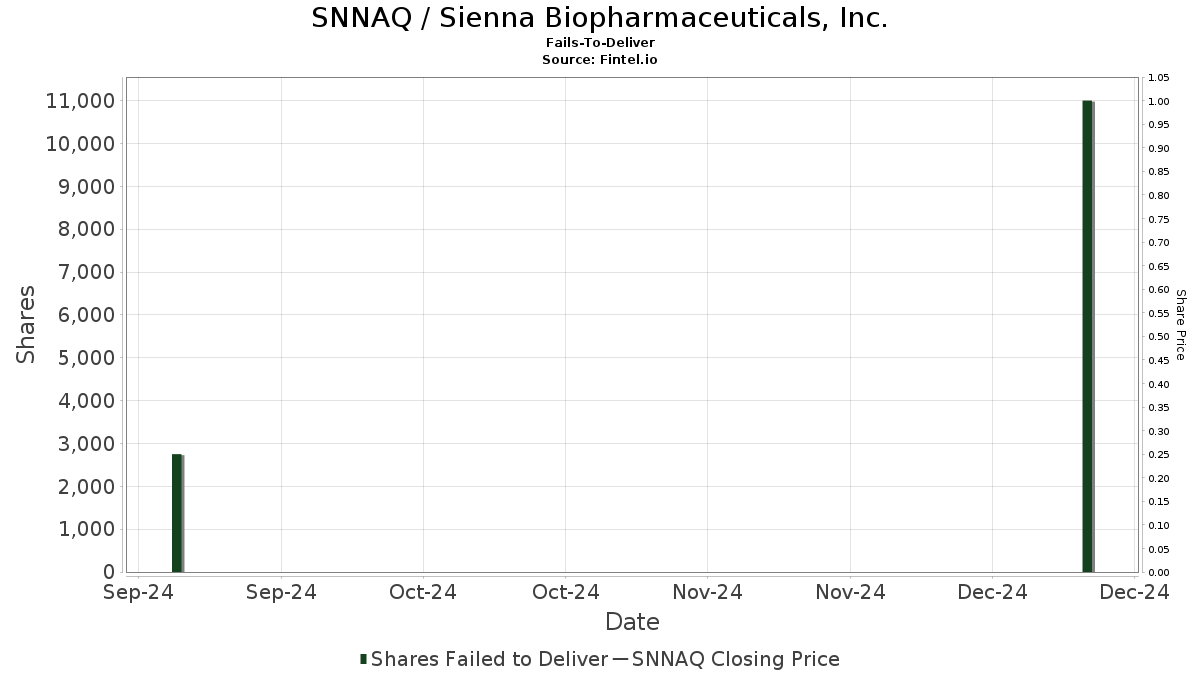Click the green Shares Failed to Deliver legend swatch
Viewport: 1200px width, 675px height.
click(364, 659)
